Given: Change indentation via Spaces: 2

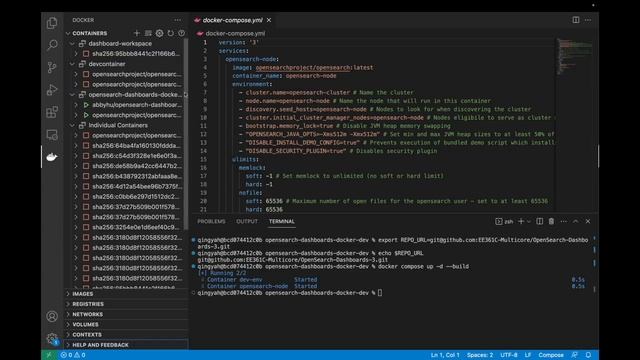Looking at the screenshot, I should [480, 355].
